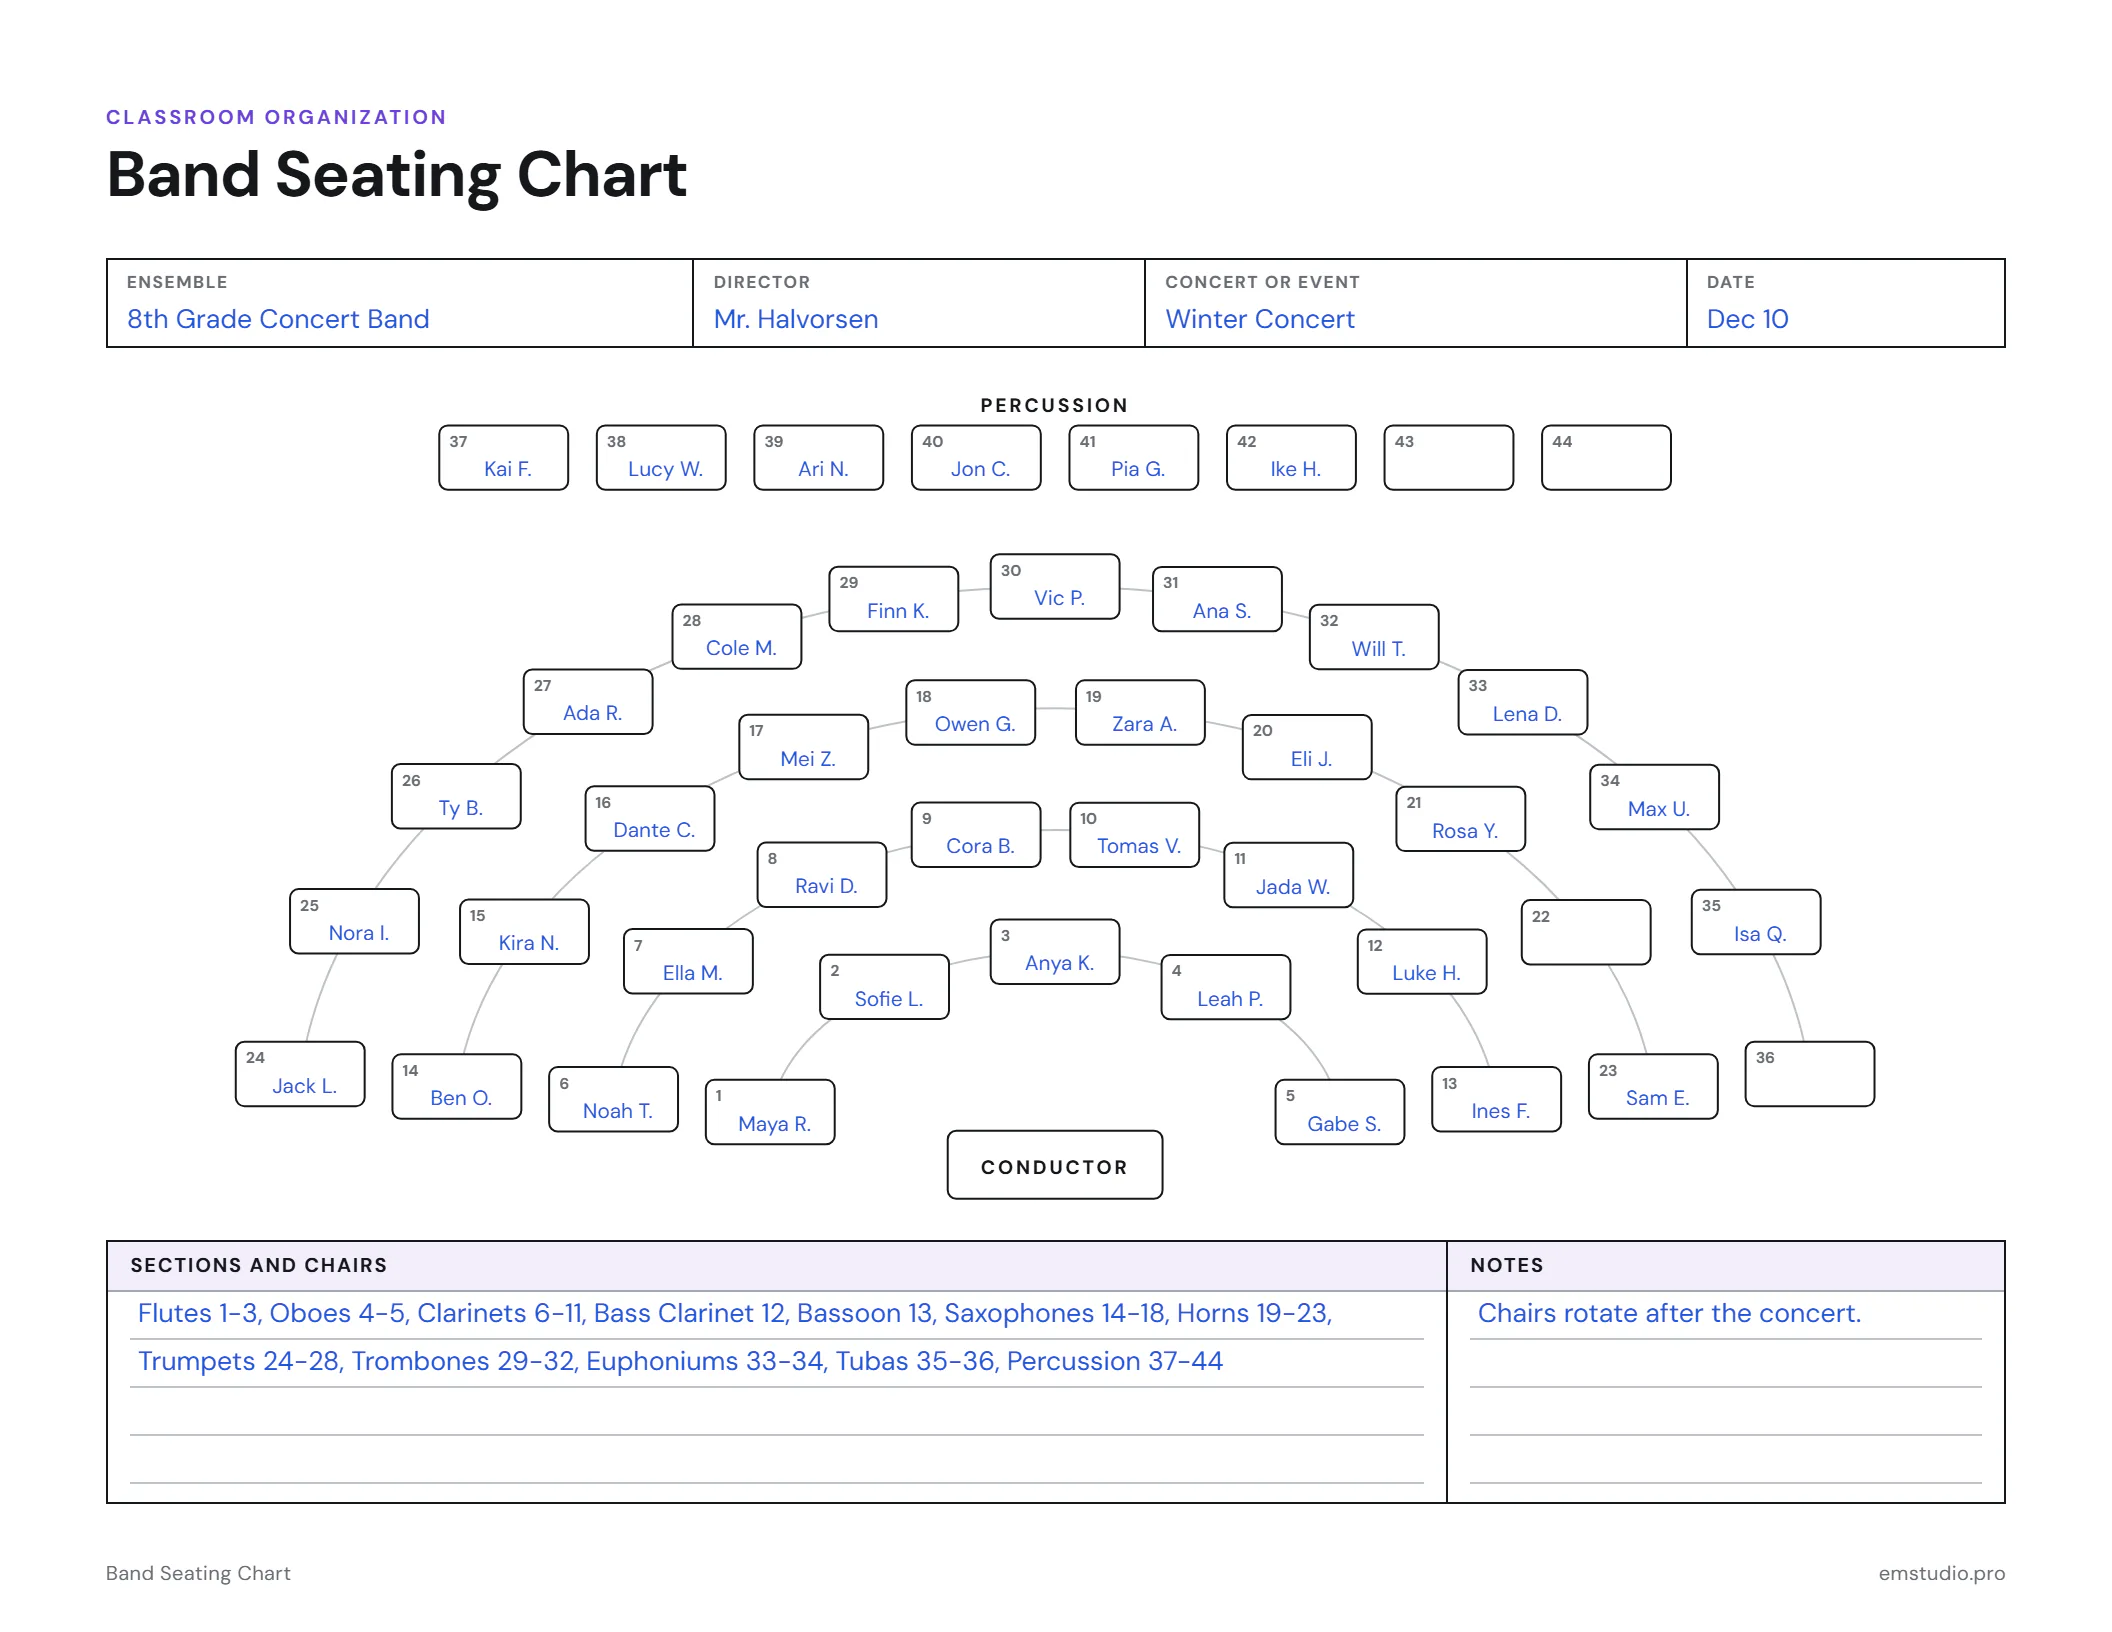The height and width of the screenshot is (1632, 2112).
Task: Click the Director field 'Mr. Halvorsen'
Action: click(x=919, y=303)
